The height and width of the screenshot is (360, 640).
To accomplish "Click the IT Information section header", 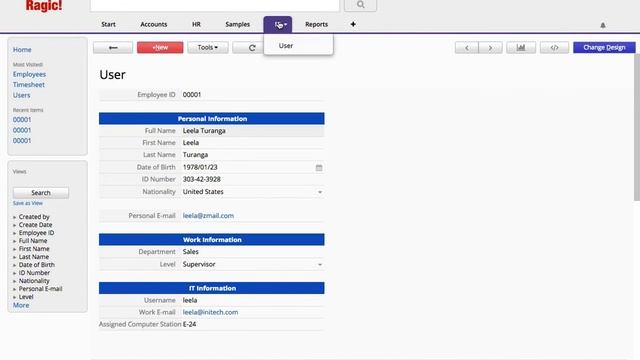I will click(x=212, y=288).
